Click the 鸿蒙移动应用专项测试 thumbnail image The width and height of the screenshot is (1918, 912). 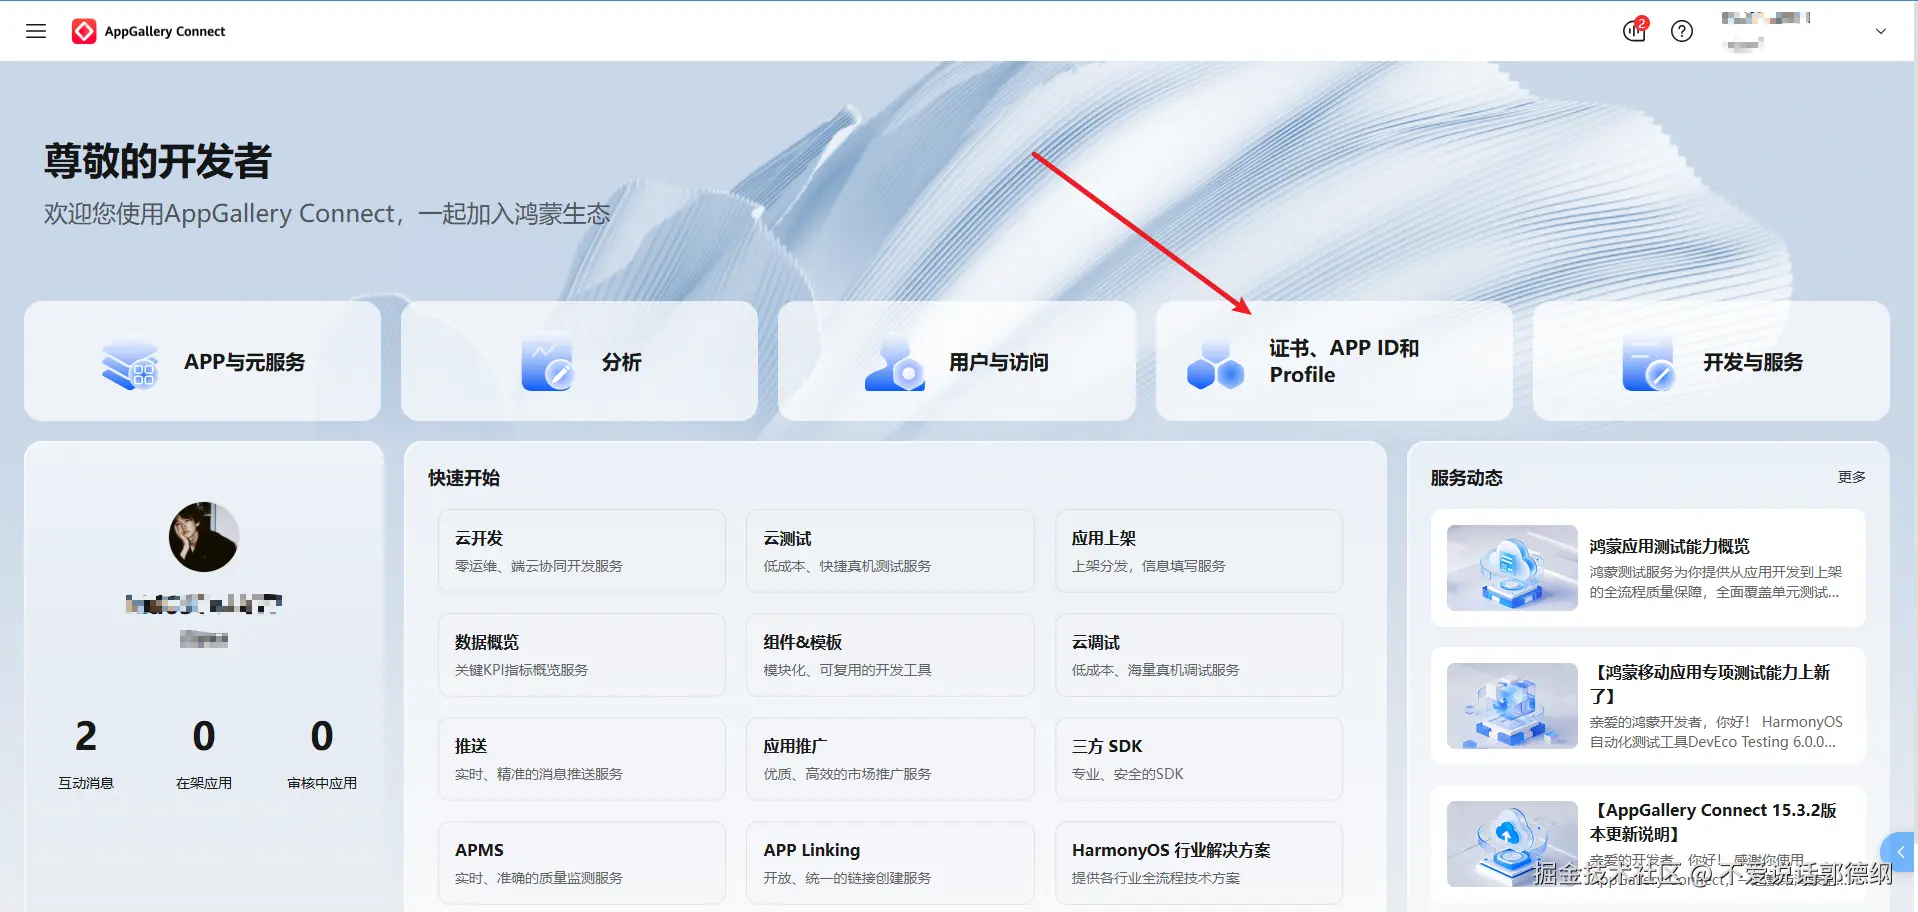[1512, 706]
